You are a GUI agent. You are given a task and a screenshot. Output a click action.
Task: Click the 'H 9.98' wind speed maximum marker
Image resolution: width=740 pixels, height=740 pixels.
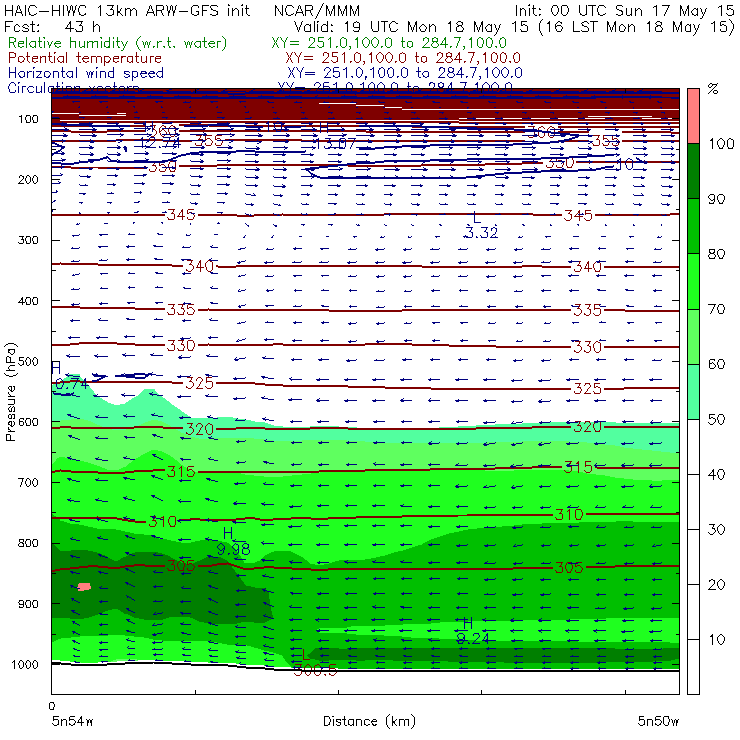233,542
